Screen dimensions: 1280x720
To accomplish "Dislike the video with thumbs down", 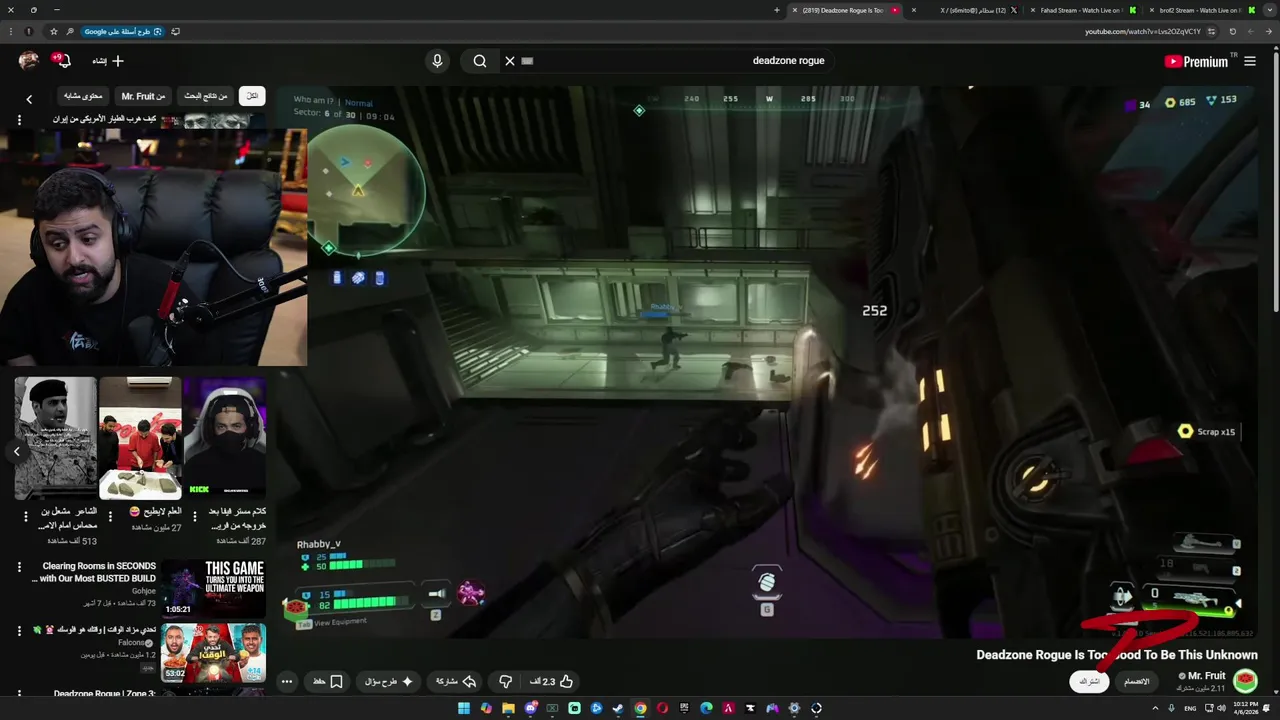I will pyautogui.click(x=506, y=681).
